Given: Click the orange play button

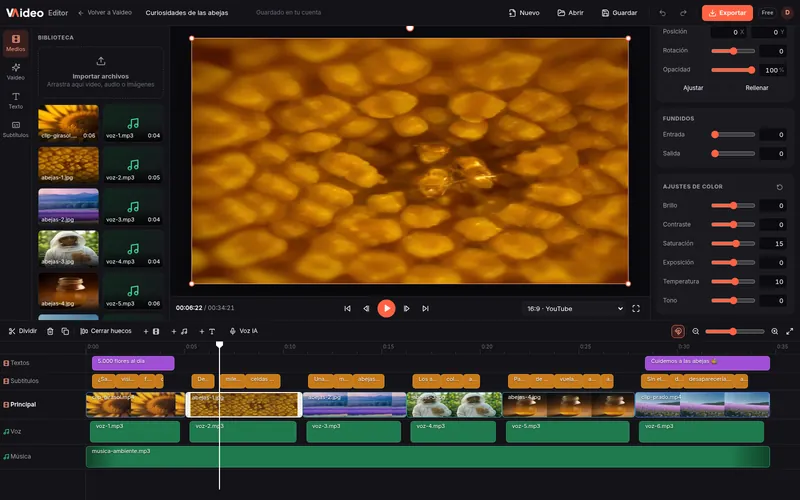Looking at the screenshot, I should [386, 308].
